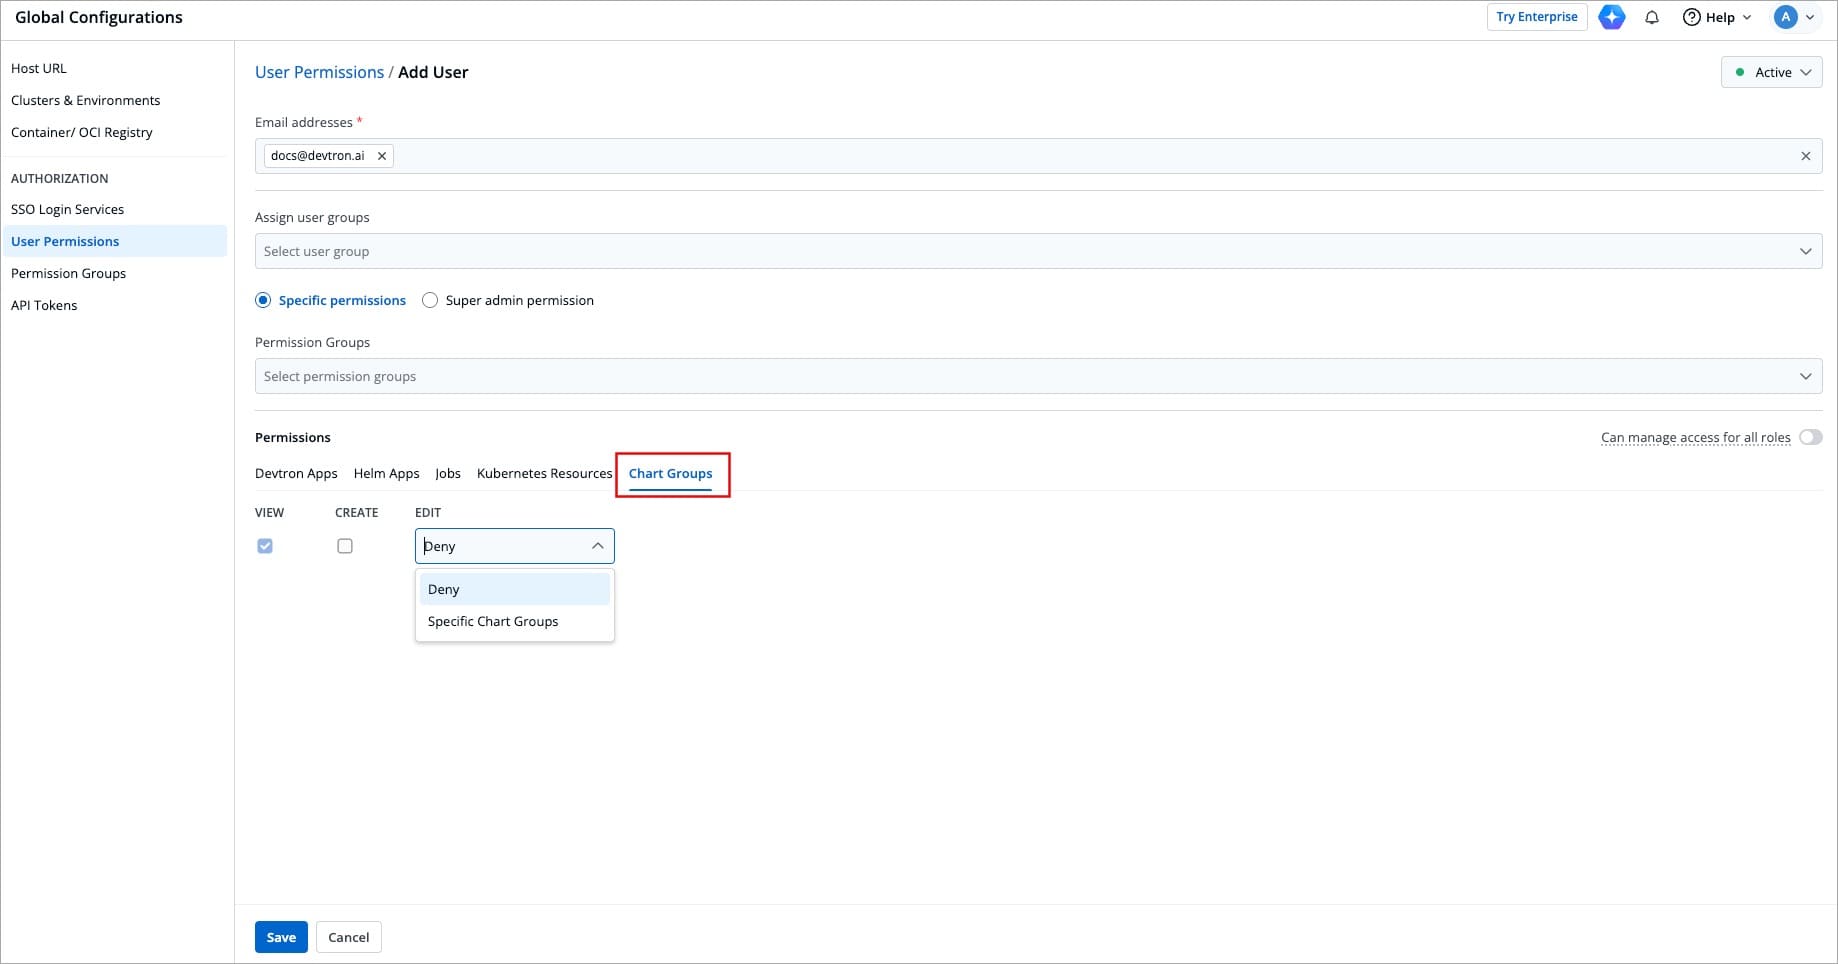Viewport: 1838px width, 964px height.
Task: Click the blue AI assistant sparkle icon
Action: [x=1611, y=17]
